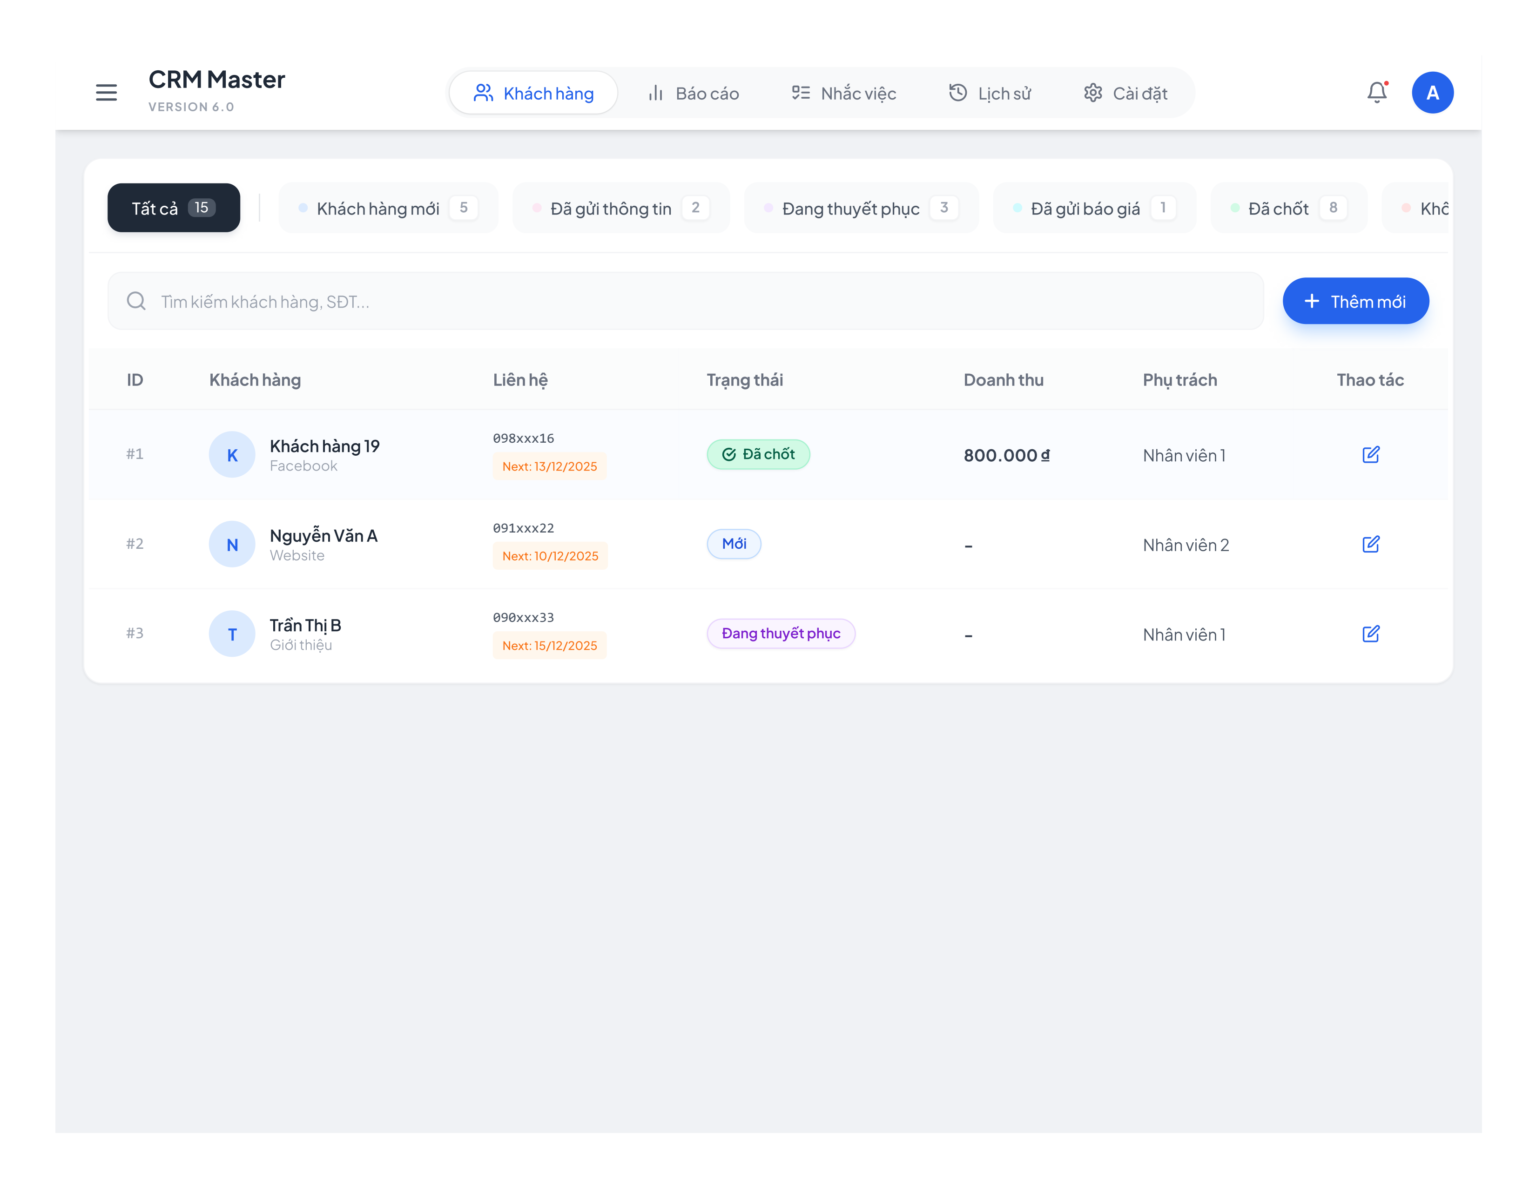Viewport: 1536px width, 1187px height.
Task: Click the name Nguyễn Văn A
Action: click(324, 536)
